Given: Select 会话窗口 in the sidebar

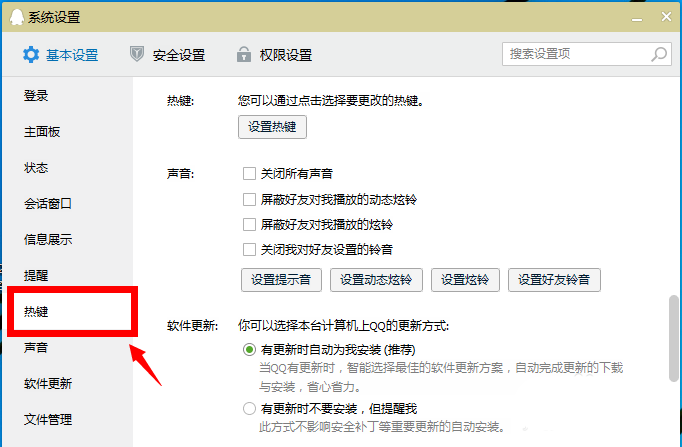Looking at the screenshot, I should point(48,203).
